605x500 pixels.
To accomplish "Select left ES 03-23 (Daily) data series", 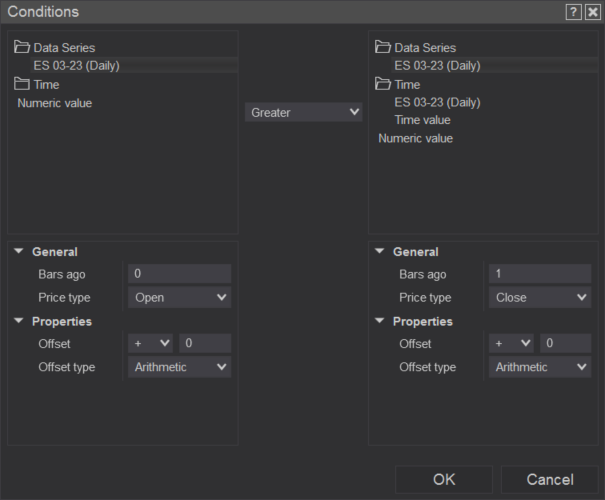I will pyautogui.click(x=134, y=65).
